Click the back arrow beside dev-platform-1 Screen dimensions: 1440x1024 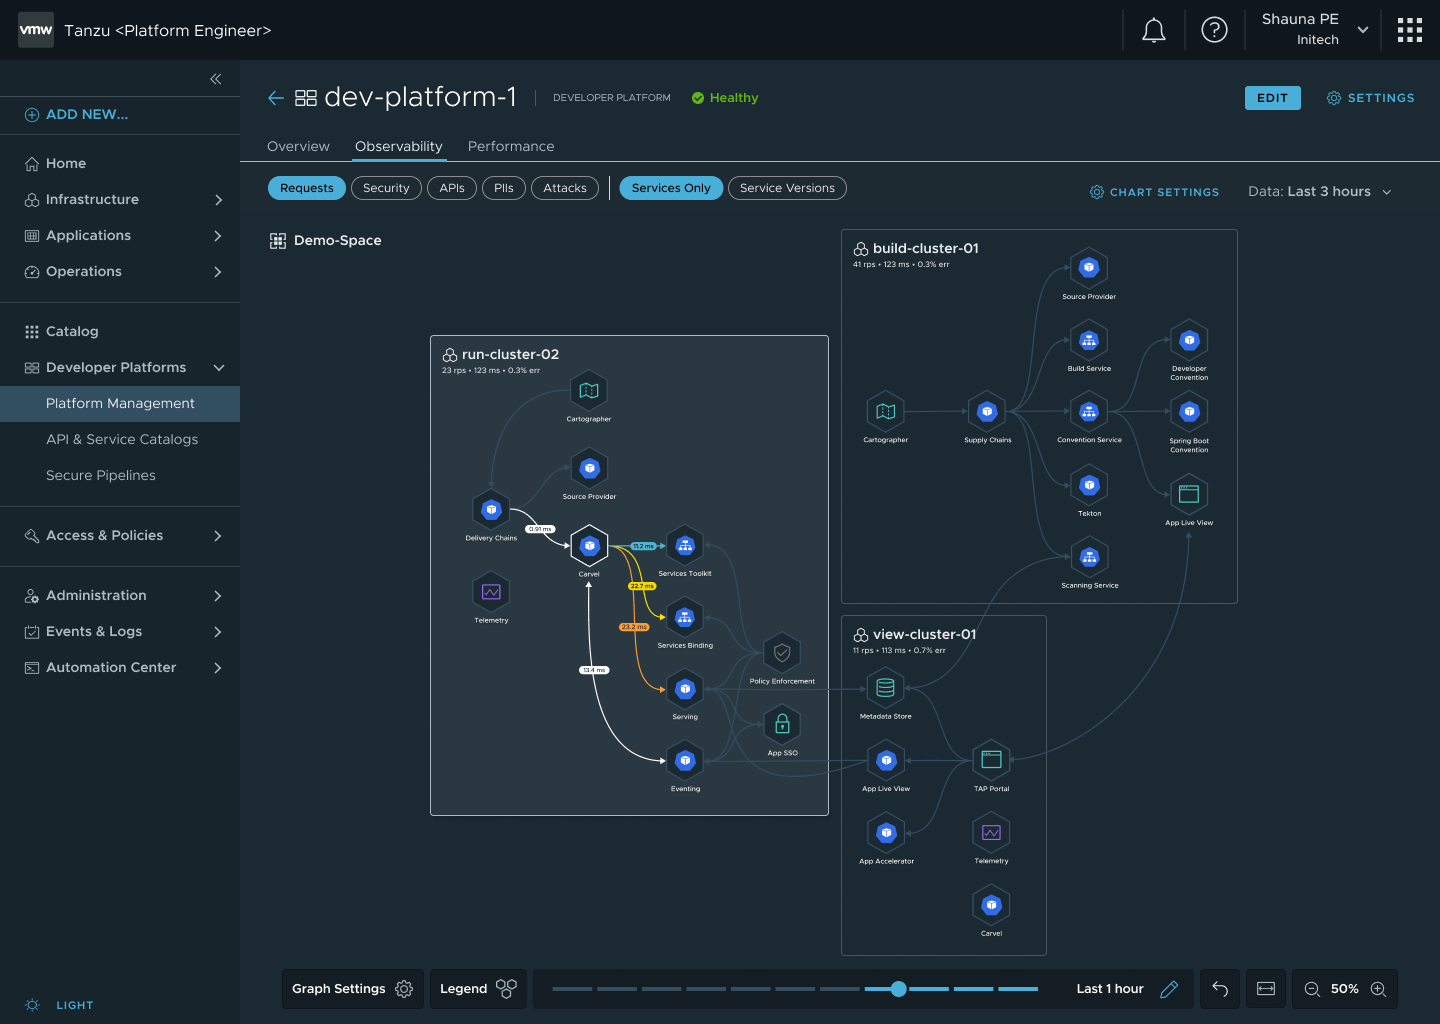pyautogui.click(x=276, y=98)
